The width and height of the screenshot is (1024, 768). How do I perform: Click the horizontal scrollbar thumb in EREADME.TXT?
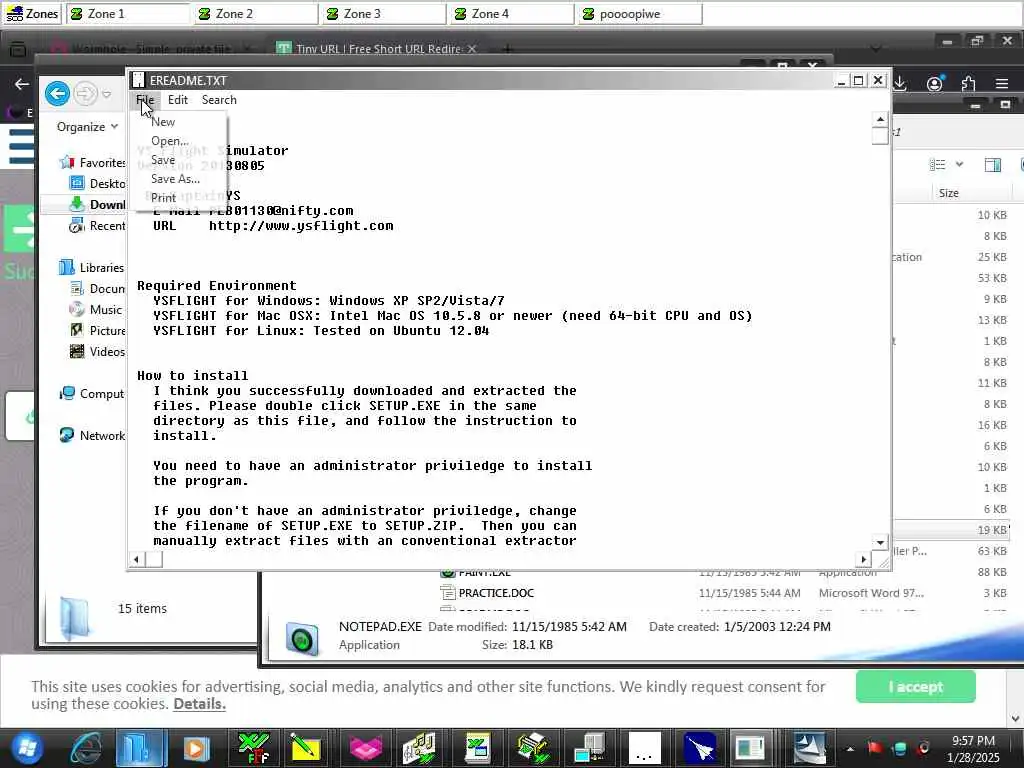tap(154, 559)
